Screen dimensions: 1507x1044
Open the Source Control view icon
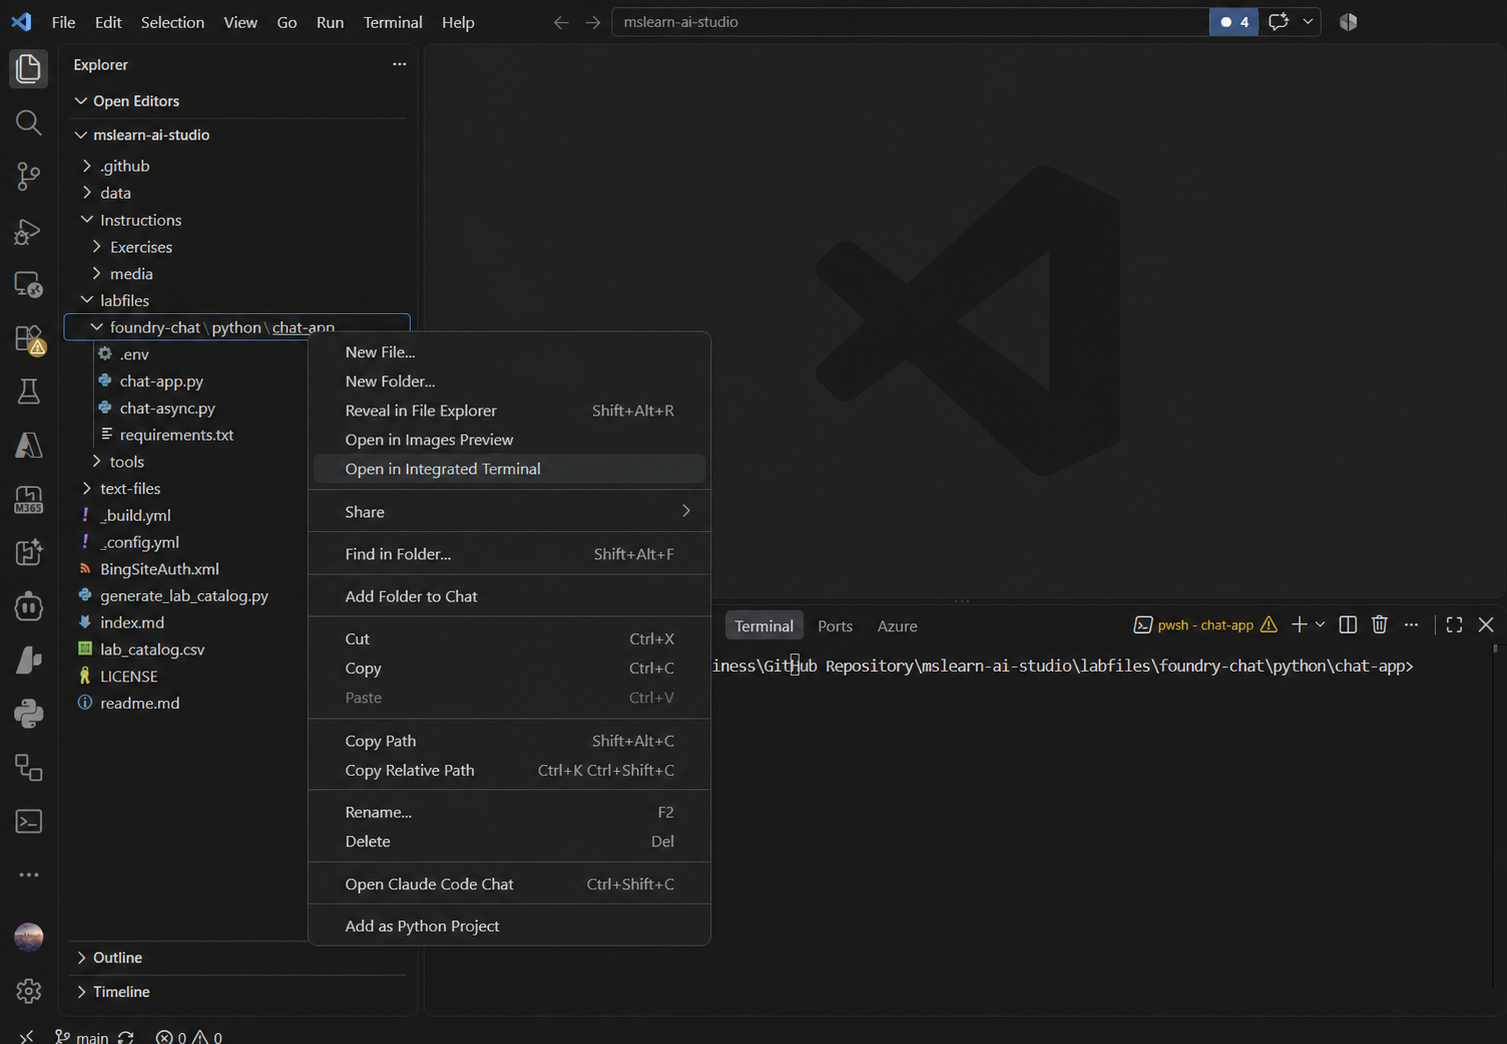pos(28,177)
